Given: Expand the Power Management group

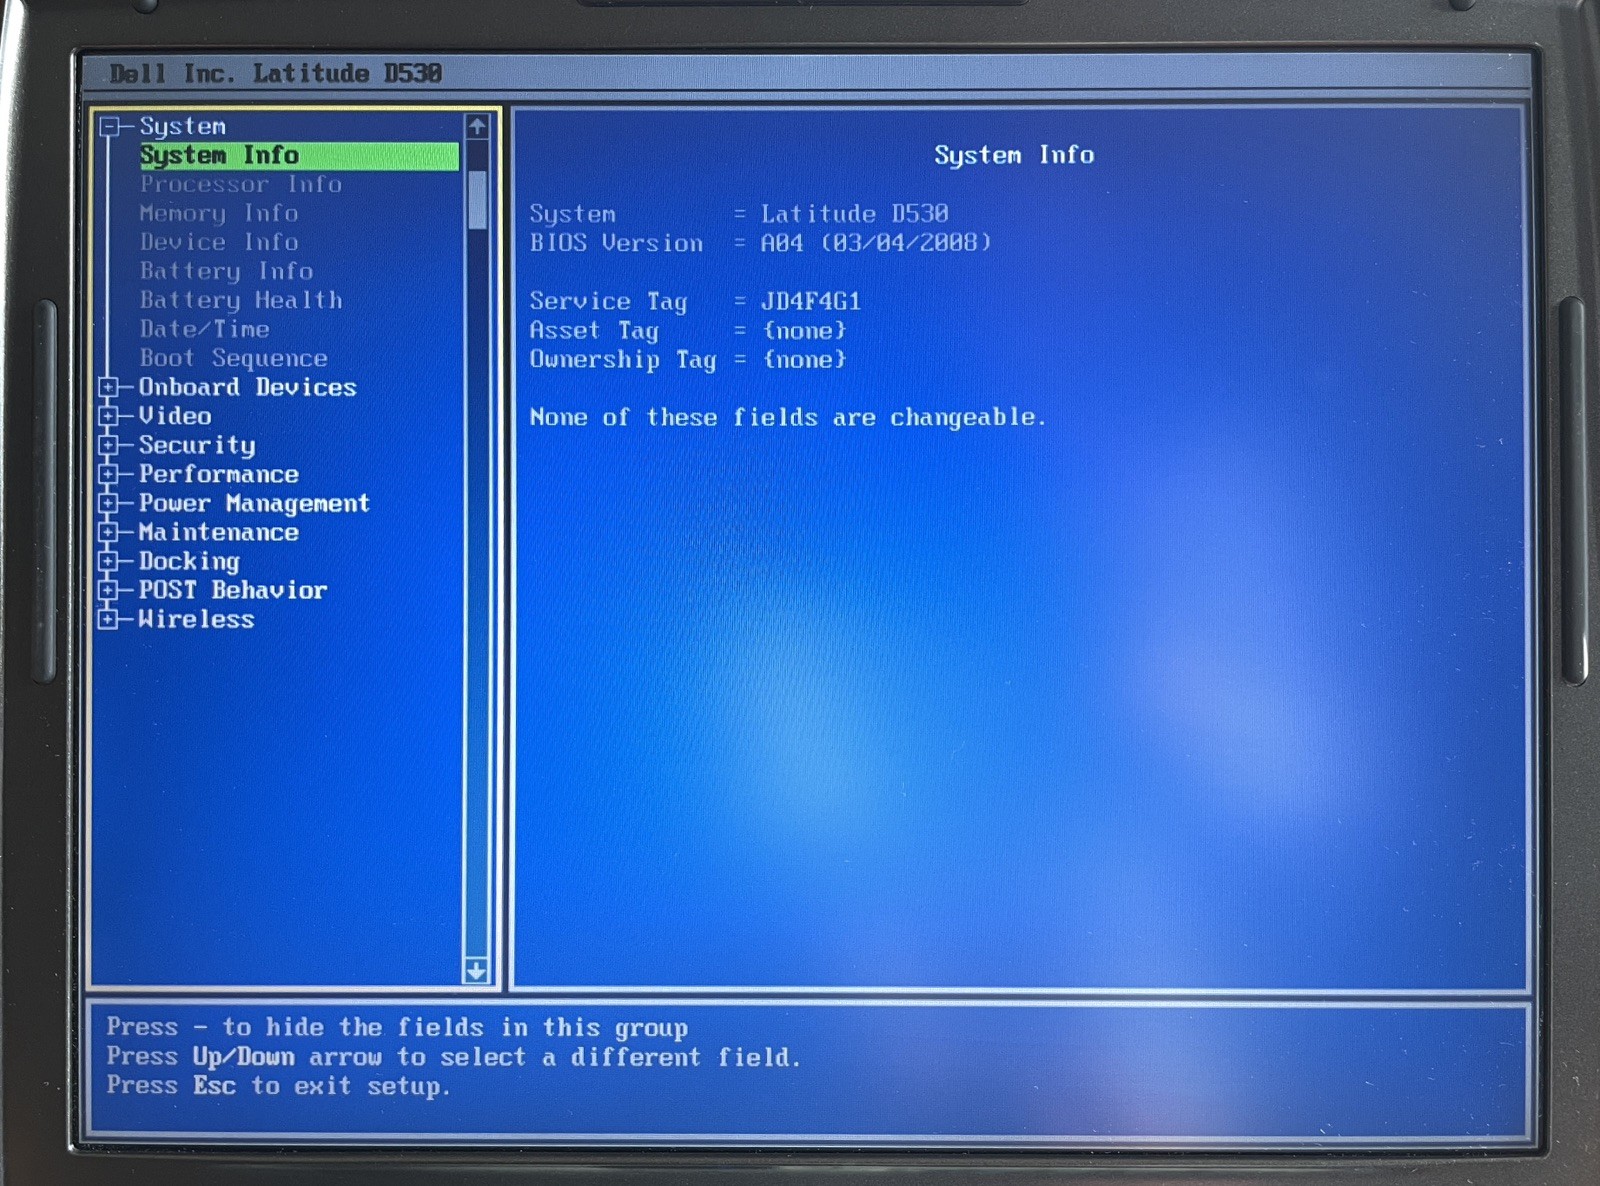Looking at the screenshot, I should (109, 503).
